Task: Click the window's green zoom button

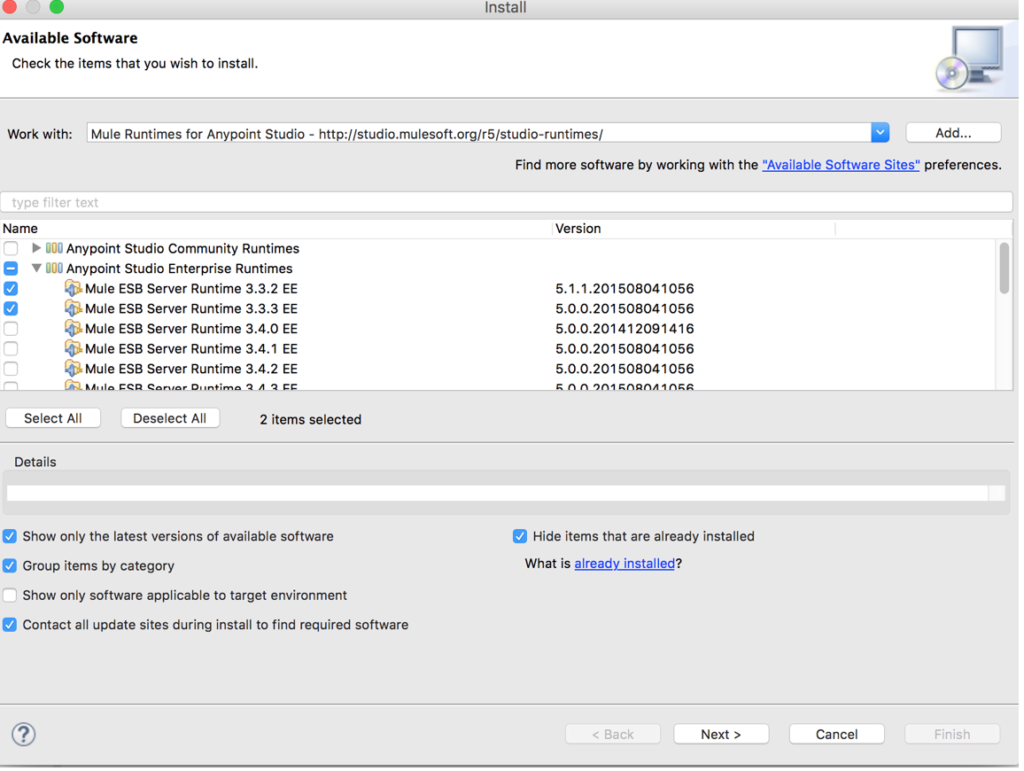Action: (x=57, y=7)
